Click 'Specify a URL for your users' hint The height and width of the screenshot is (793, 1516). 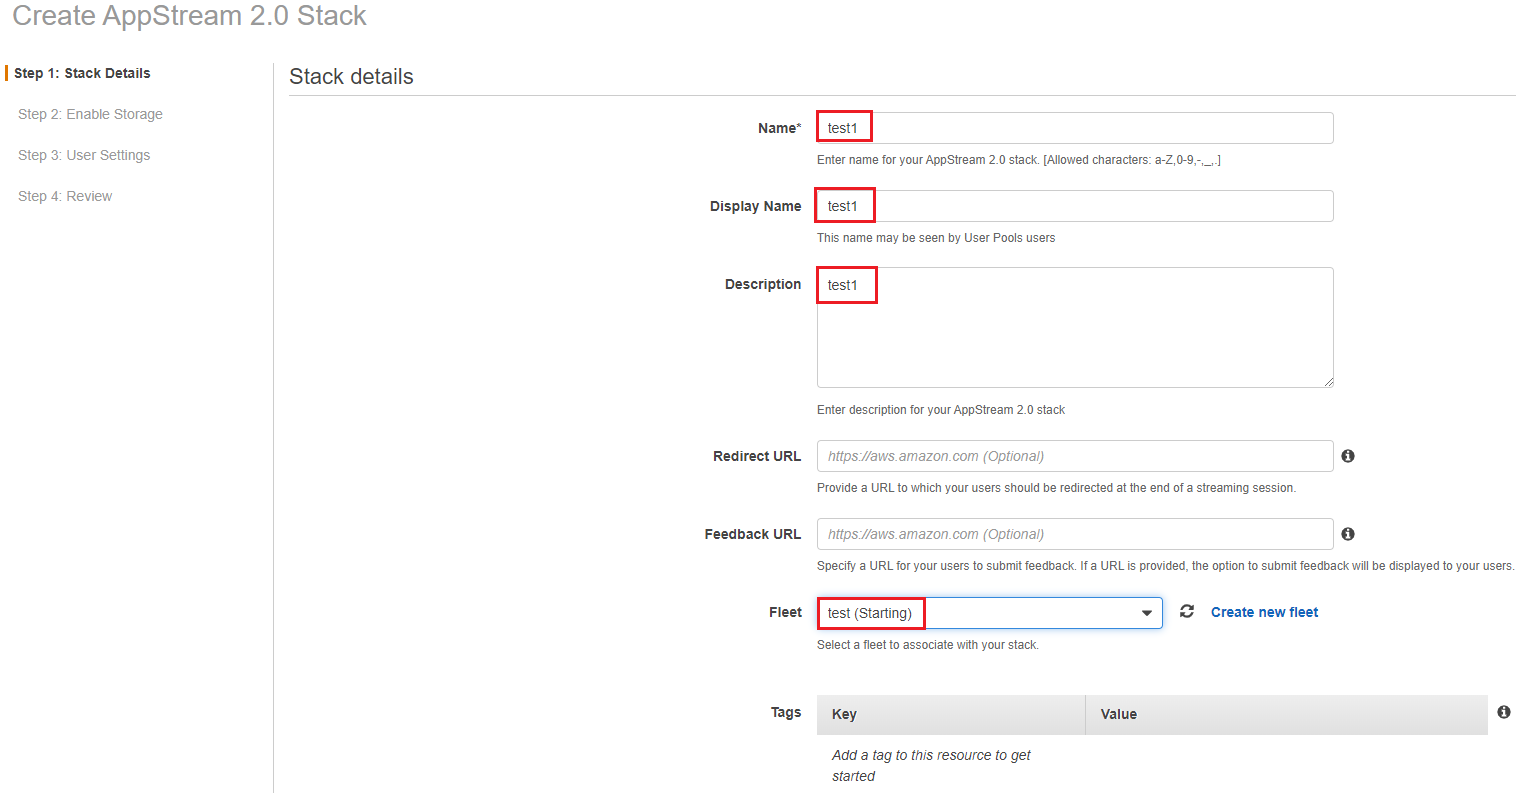click(1165, 566)
